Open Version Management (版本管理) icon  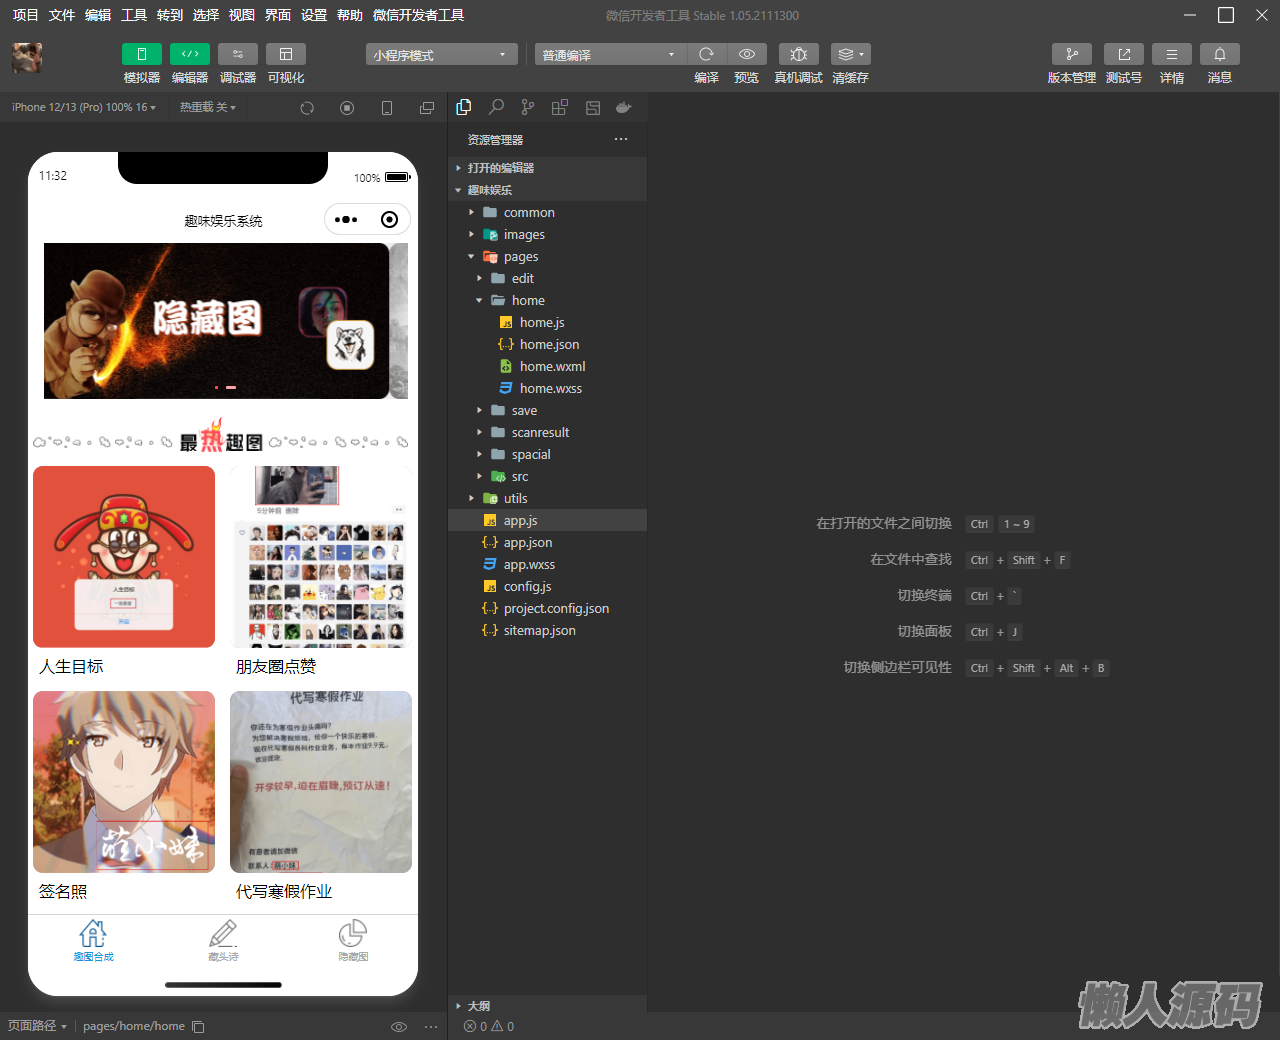(x=1071, y=54)
